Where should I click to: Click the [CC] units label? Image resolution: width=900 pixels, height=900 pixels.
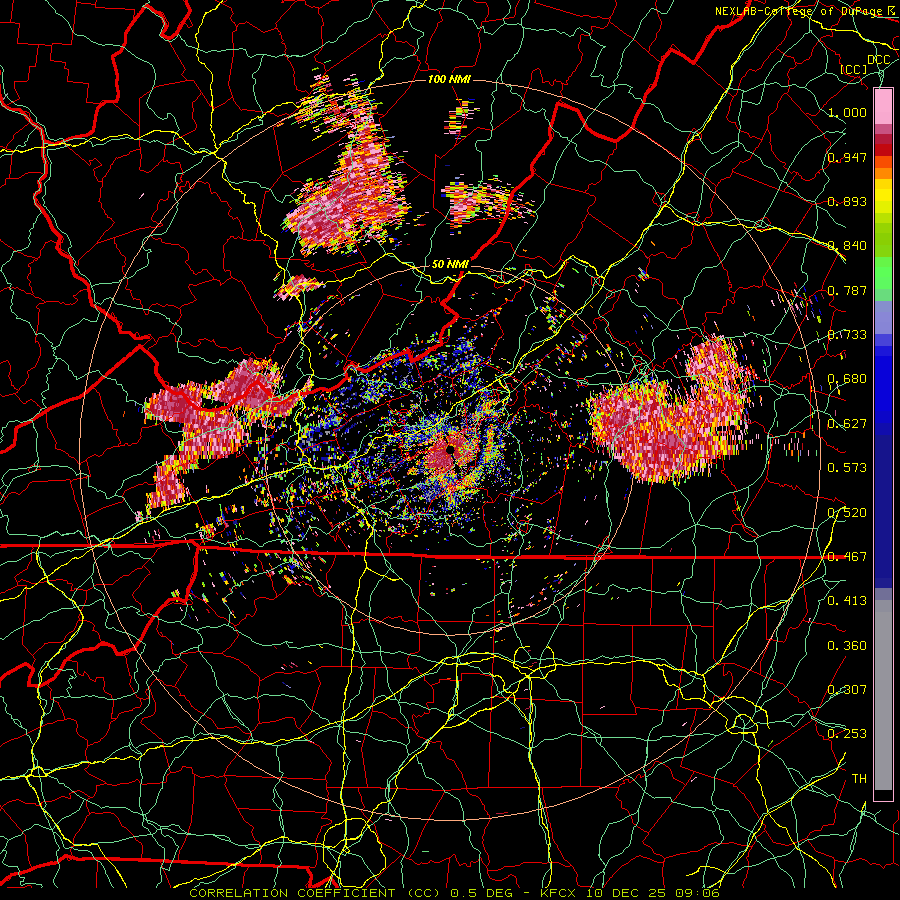click(854, 69)
